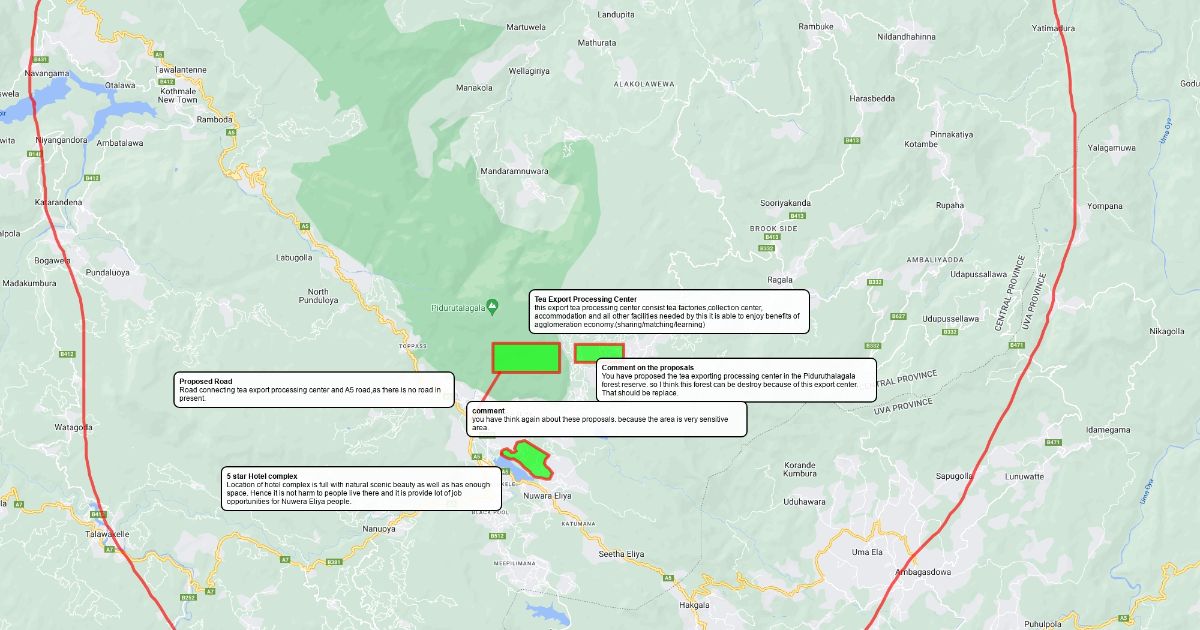
Task: Select the large green rectangle polygon
Action: (525, 358)
